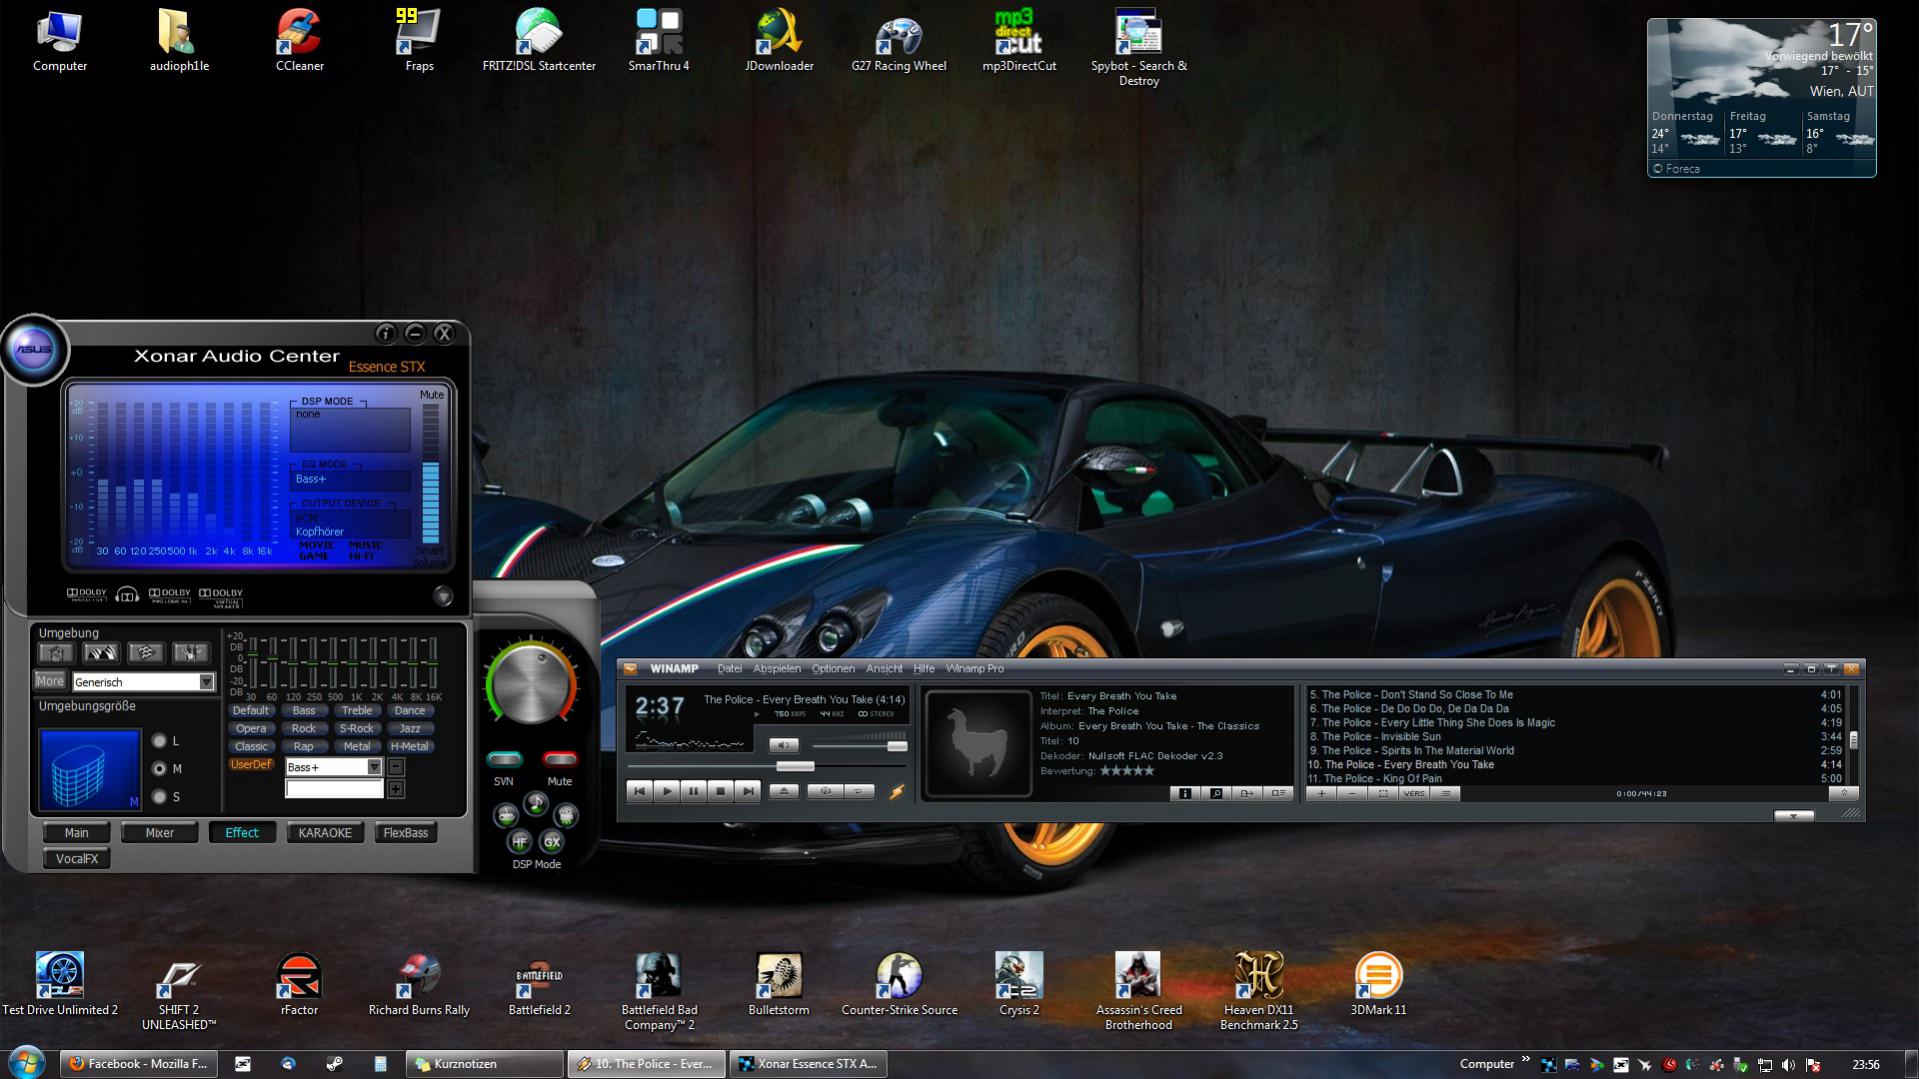
Task: Click the Winamp eject/open file button
Action: [784, 791]
